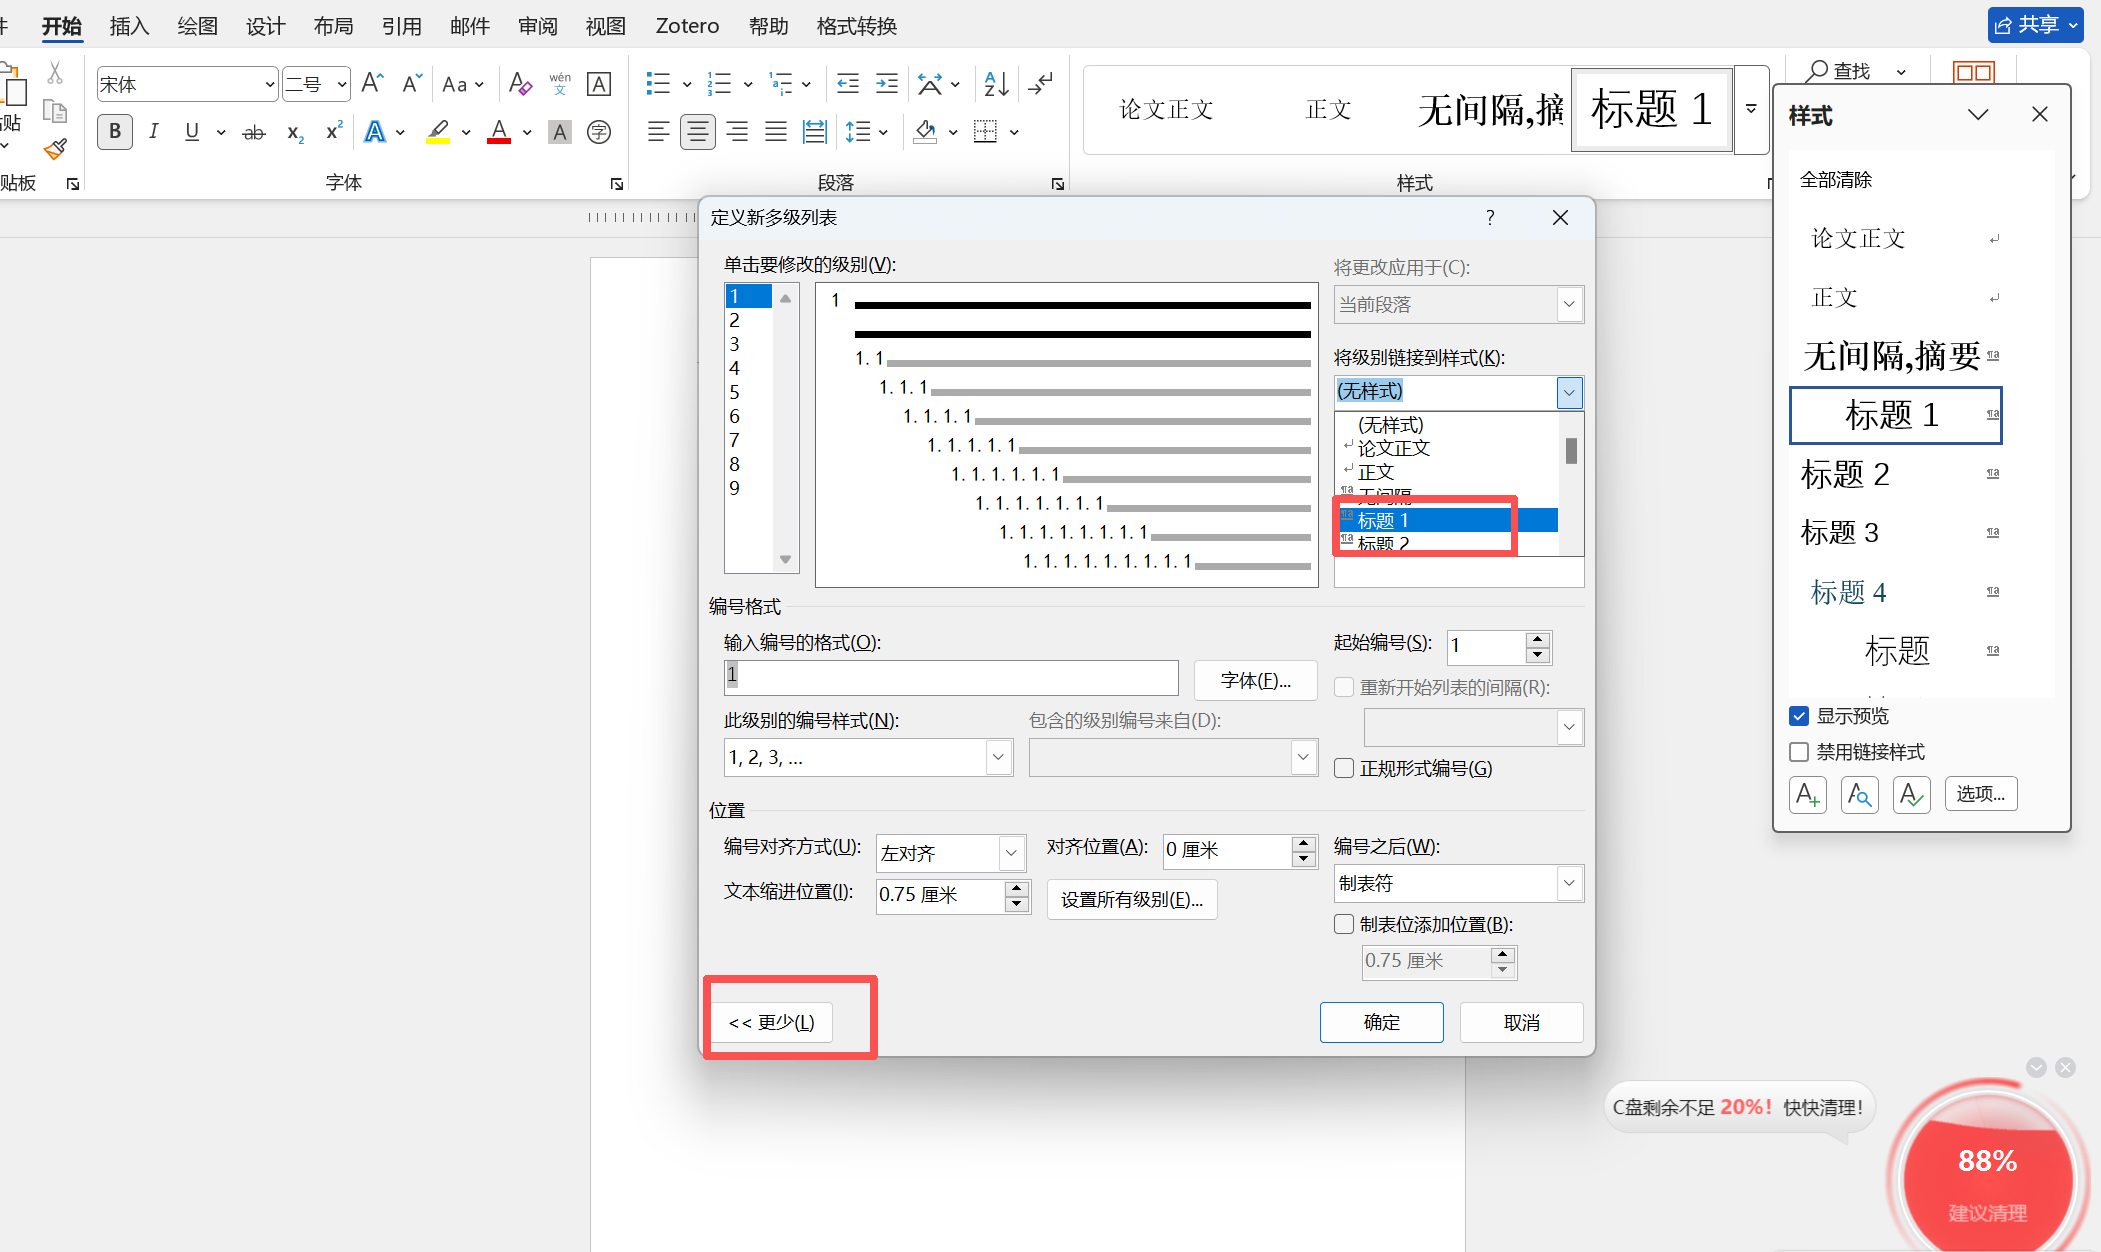Open the bullet list icon
This screenshot has height=1252, width=2101.
pyautogui.click(x=658, y=84)
